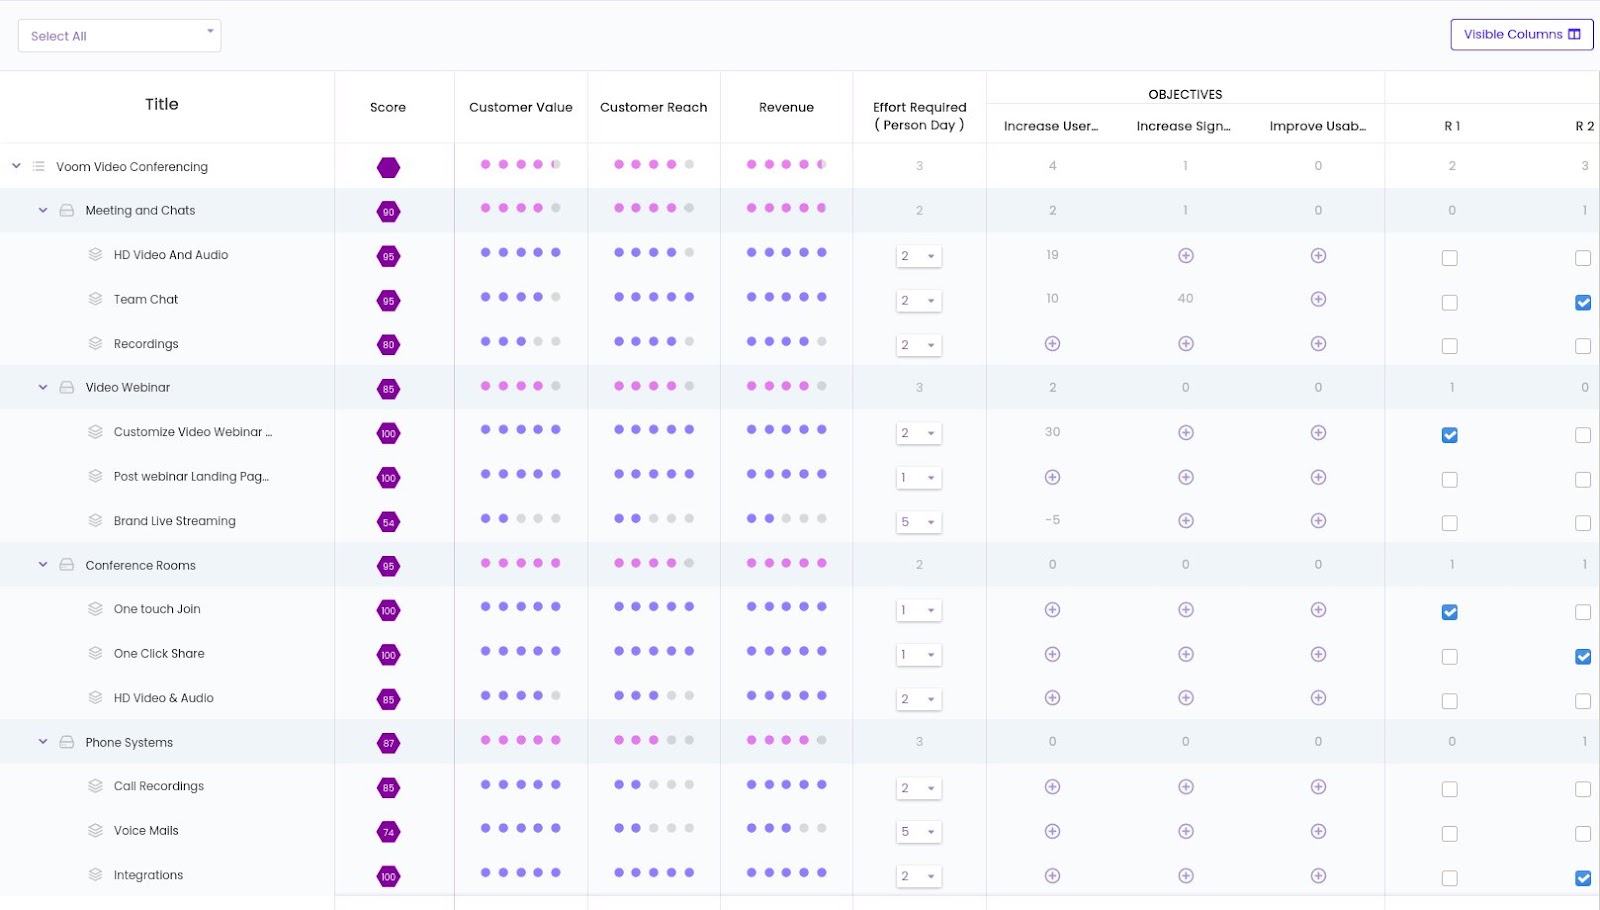This screenshot has width=1600, height=910.
Task: Click the folder icon beside Phone Systems
Action: click(67, 742)
